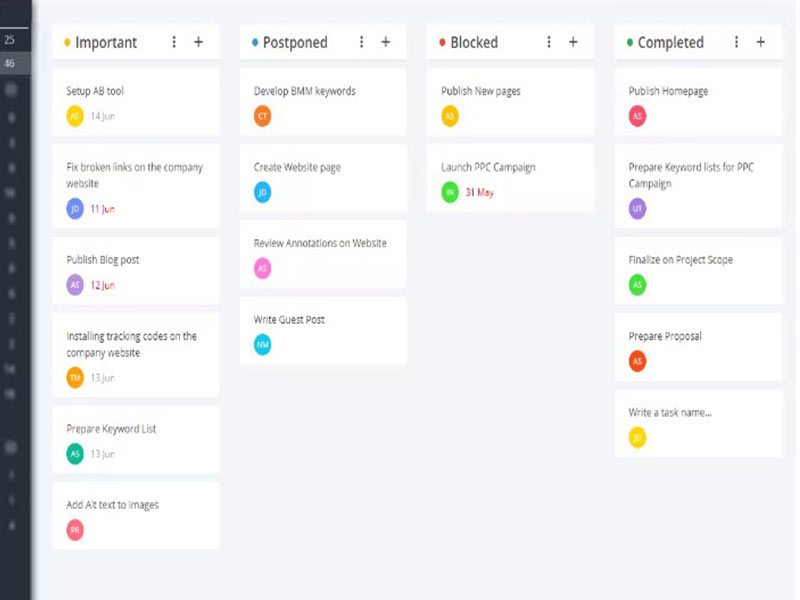Open the options menu on the Completed column
The width and height of the screenshot is (800, 600).
pos(736,42)
